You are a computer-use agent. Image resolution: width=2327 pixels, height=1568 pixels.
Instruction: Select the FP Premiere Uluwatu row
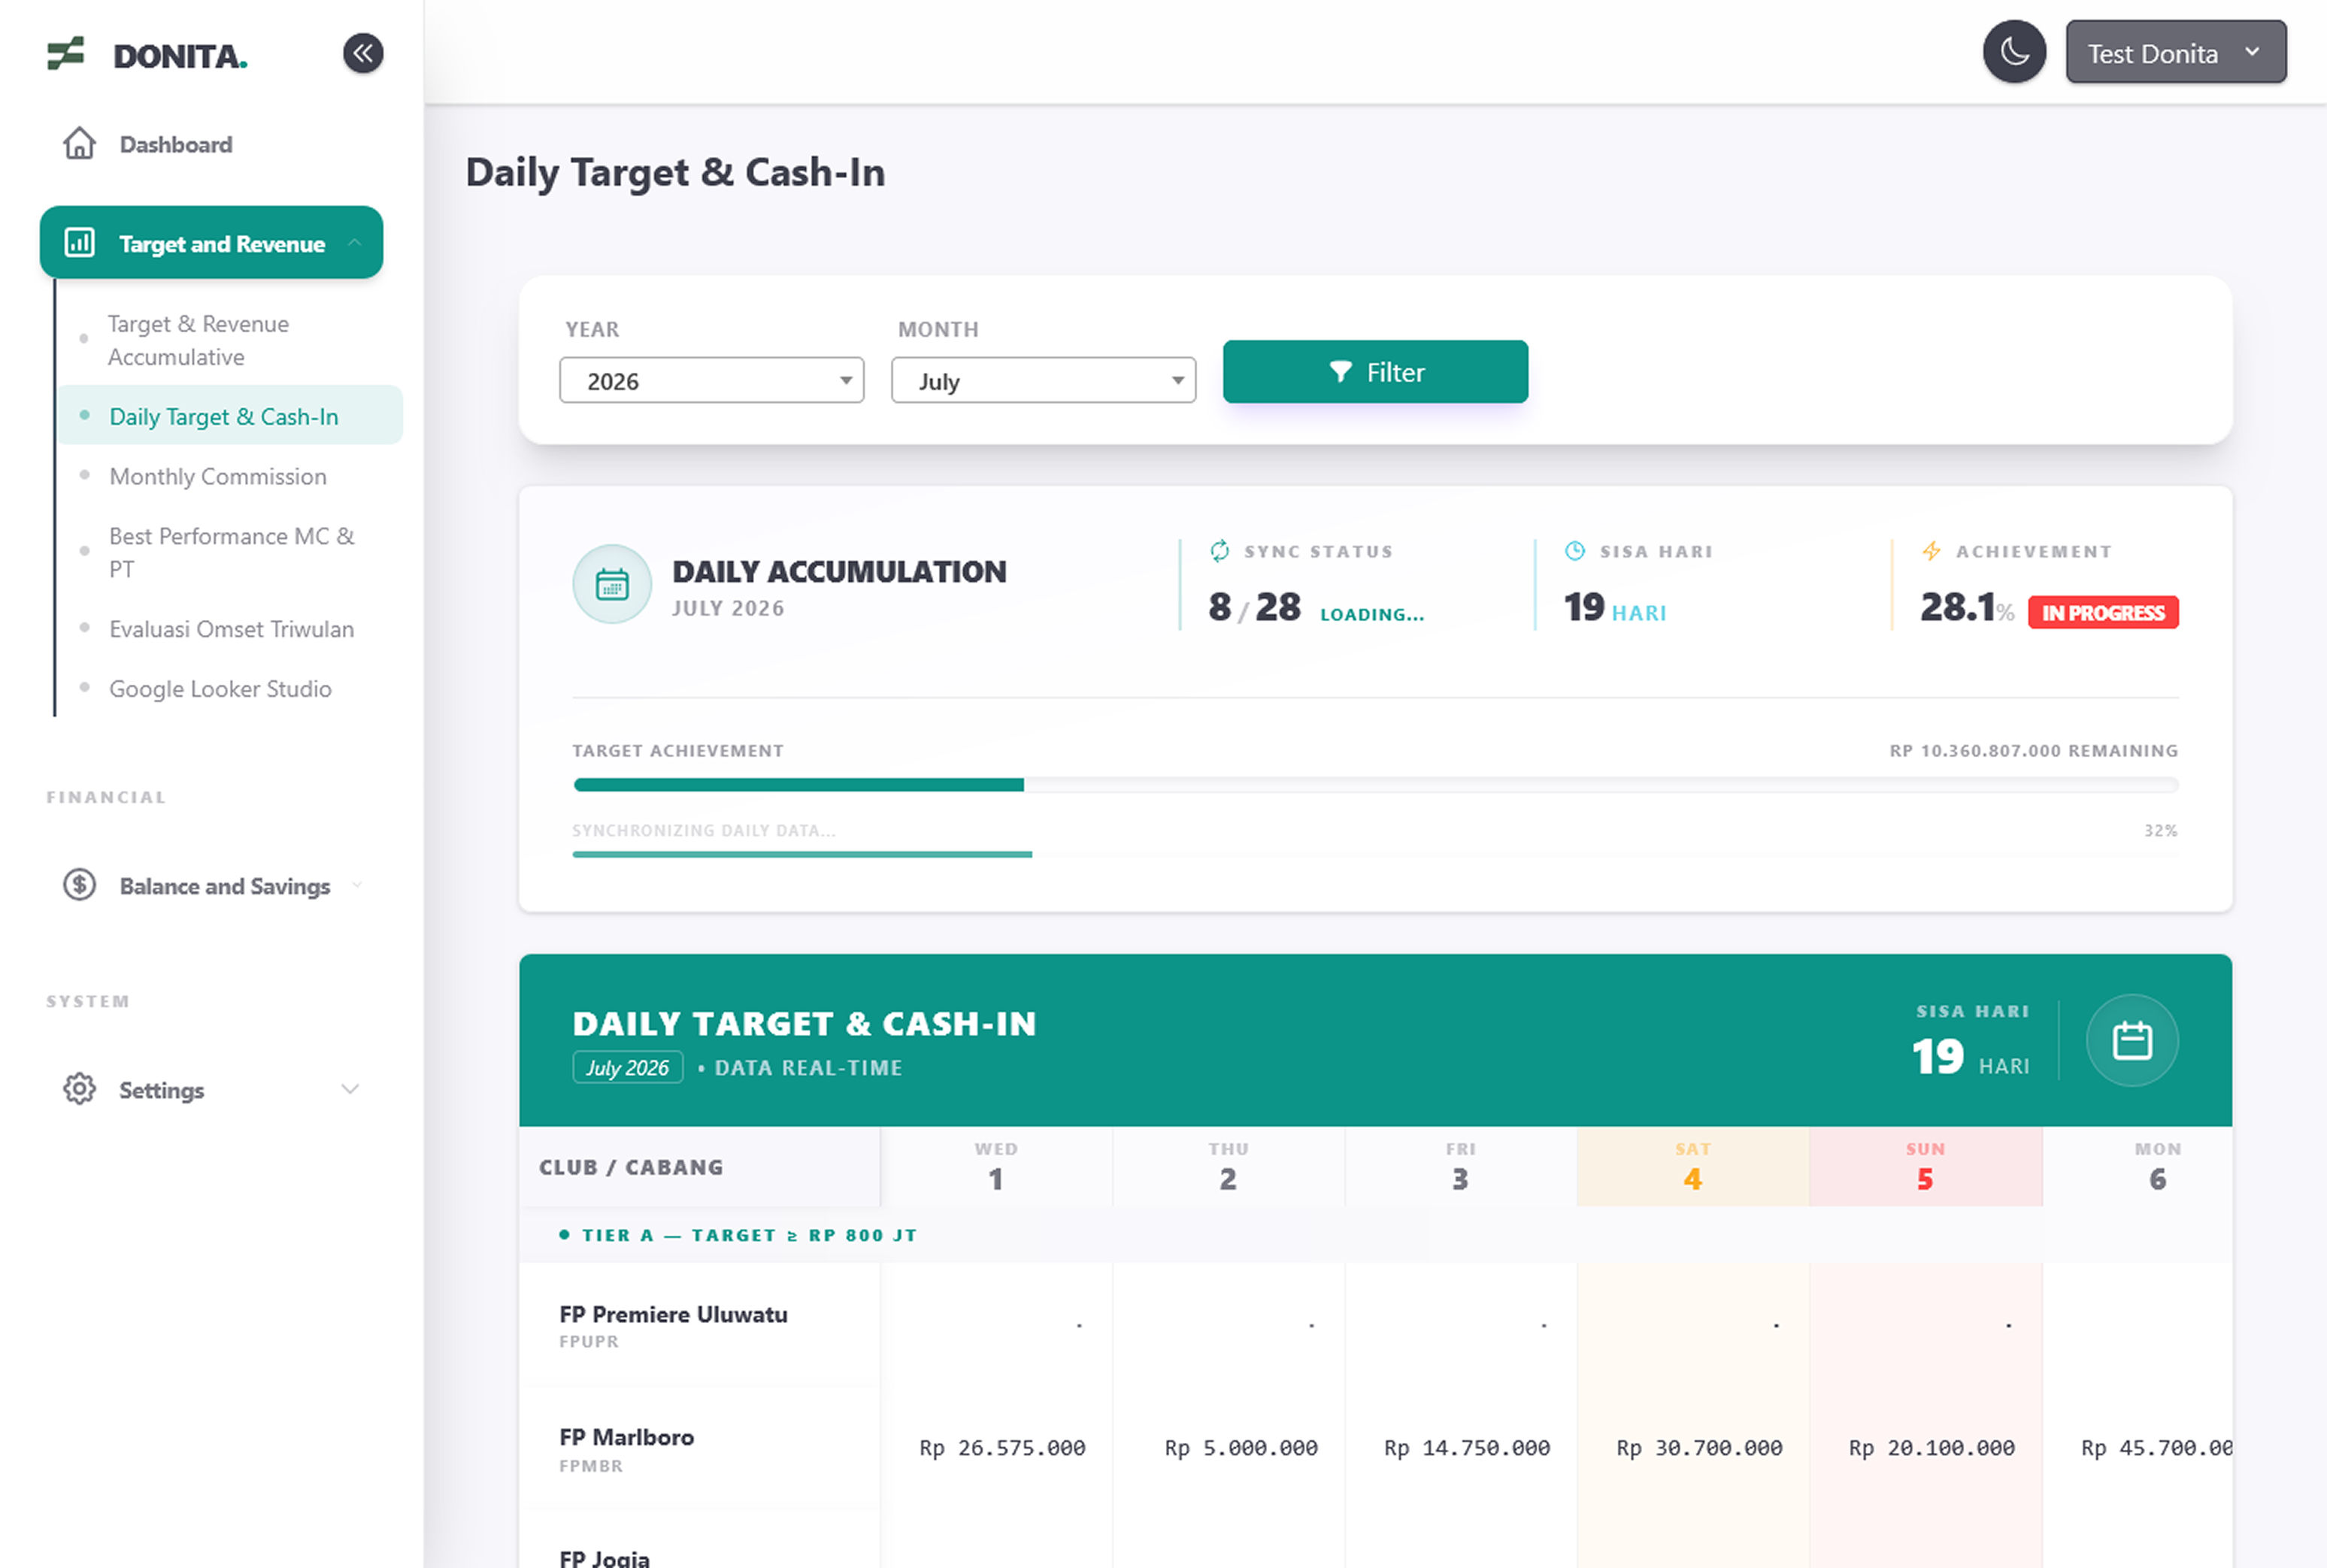point(1375,1325)
